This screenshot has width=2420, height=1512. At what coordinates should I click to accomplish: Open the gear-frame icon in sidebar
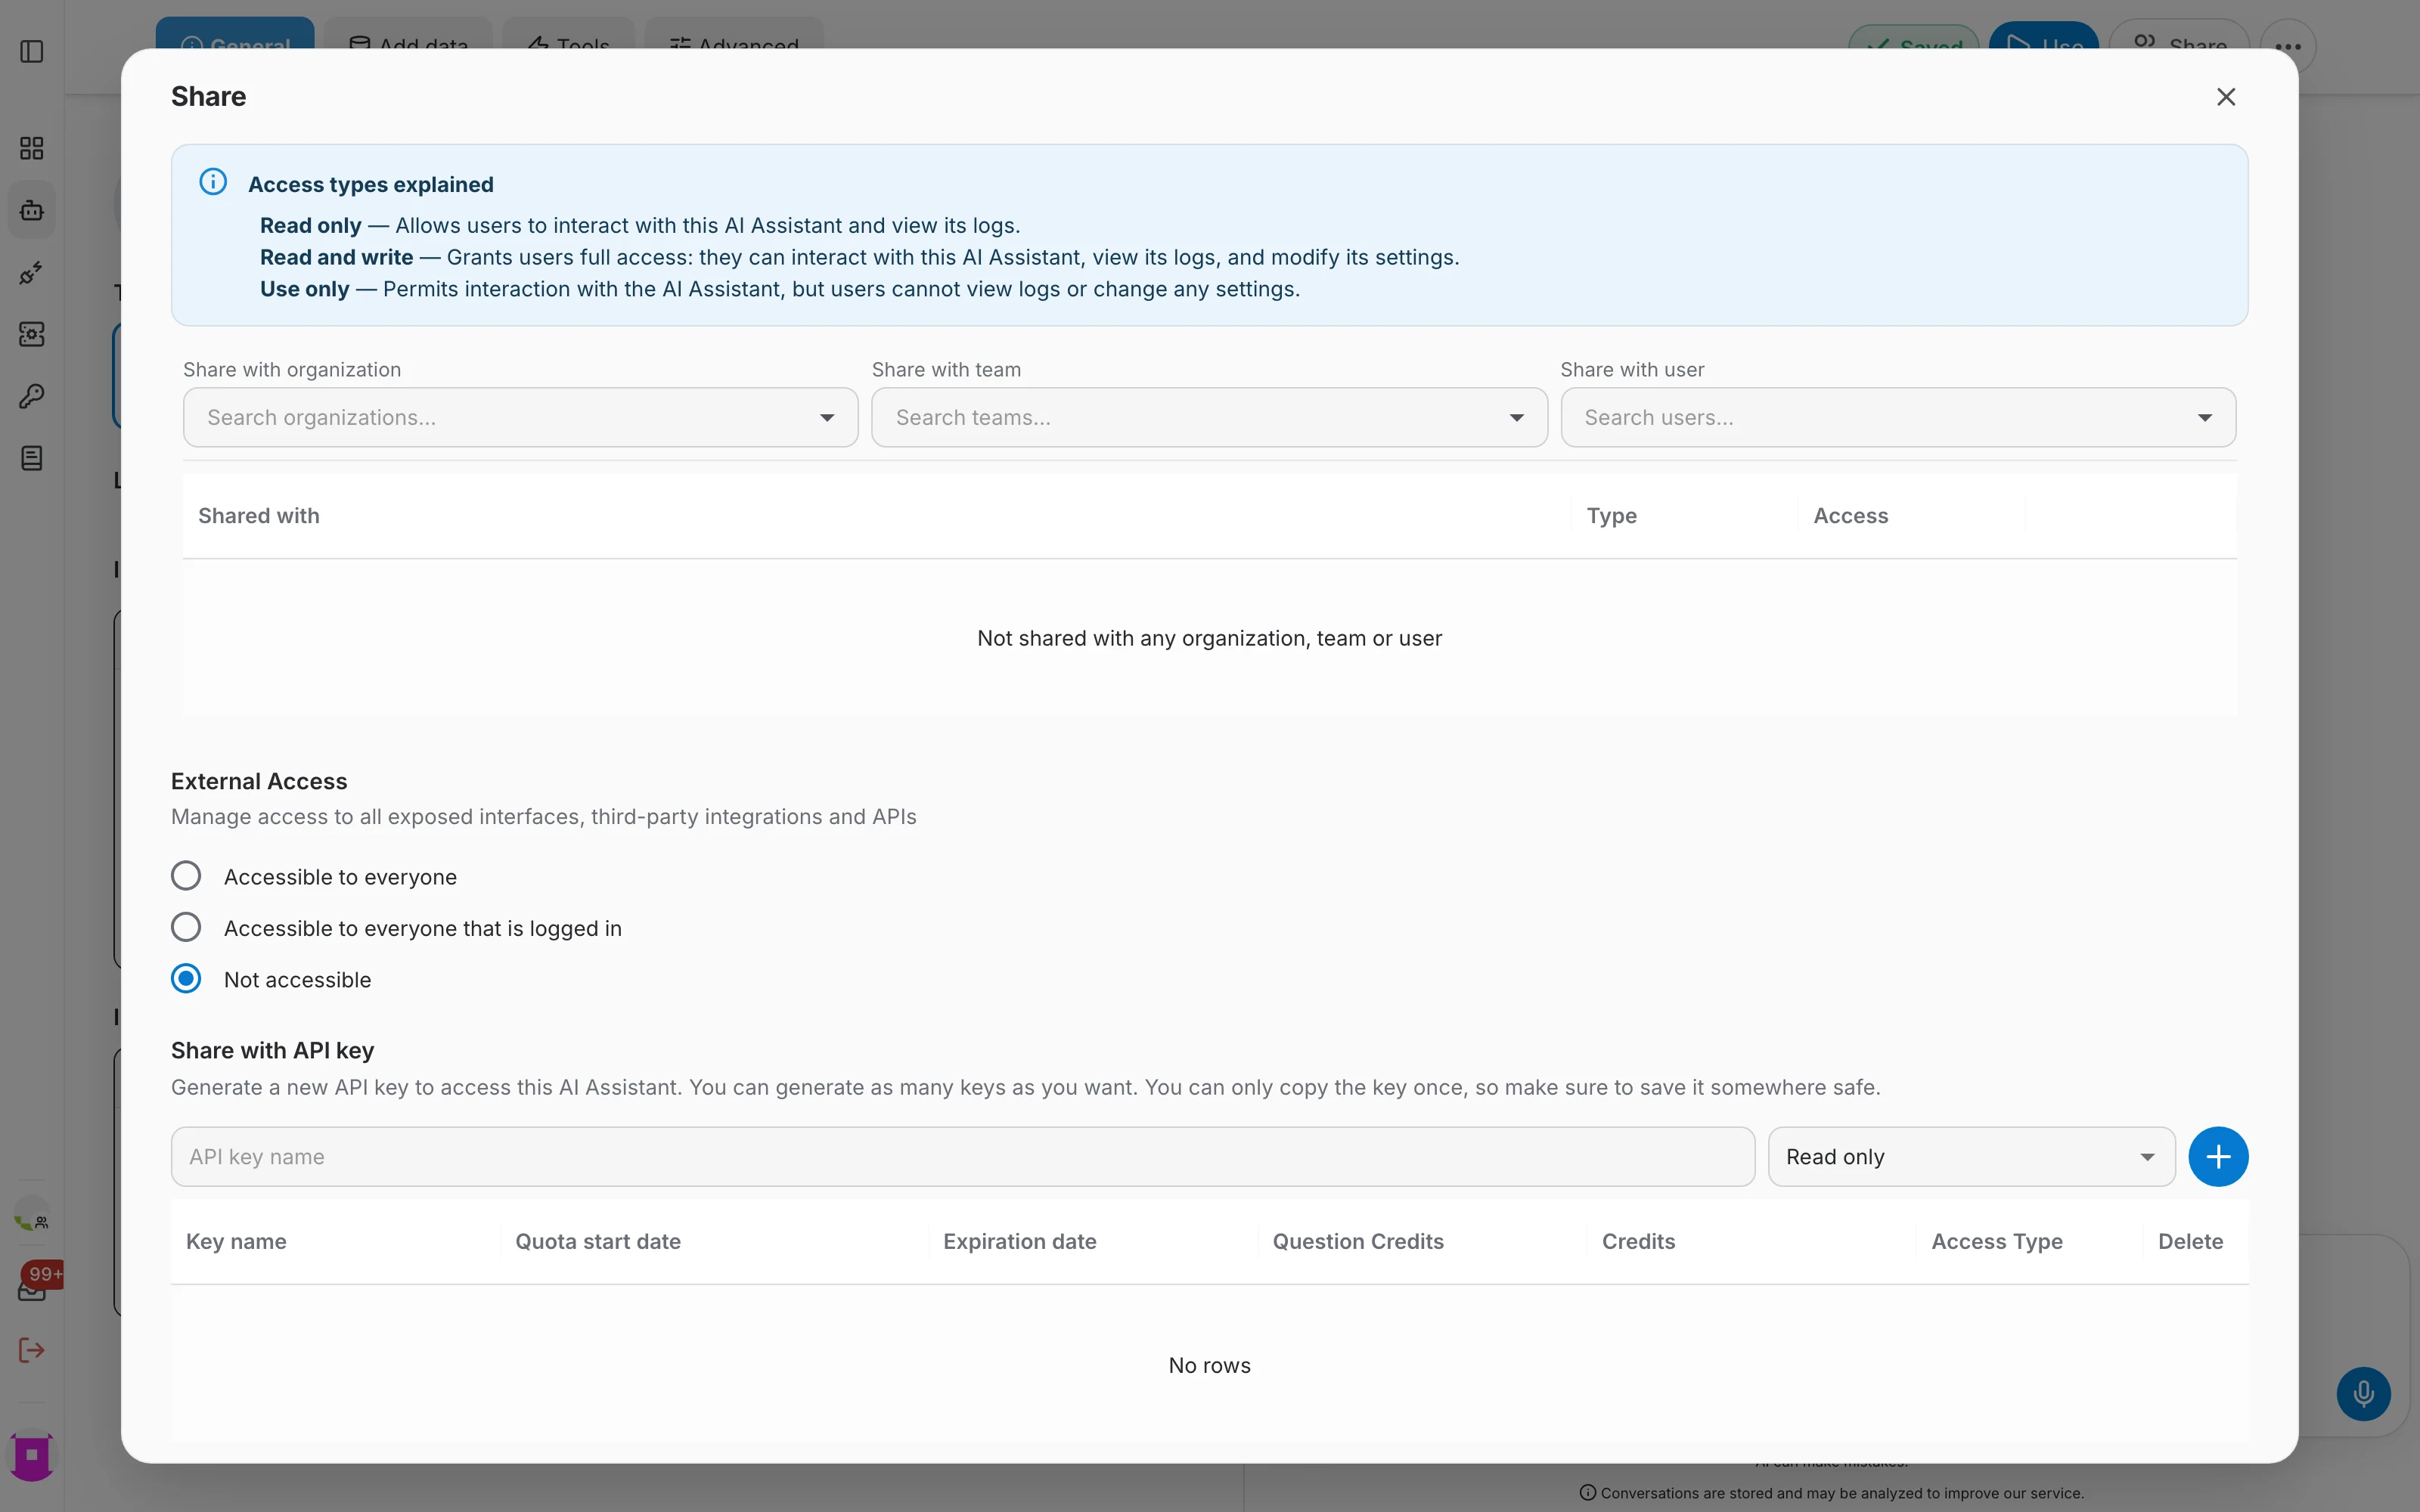click(32, 334)
